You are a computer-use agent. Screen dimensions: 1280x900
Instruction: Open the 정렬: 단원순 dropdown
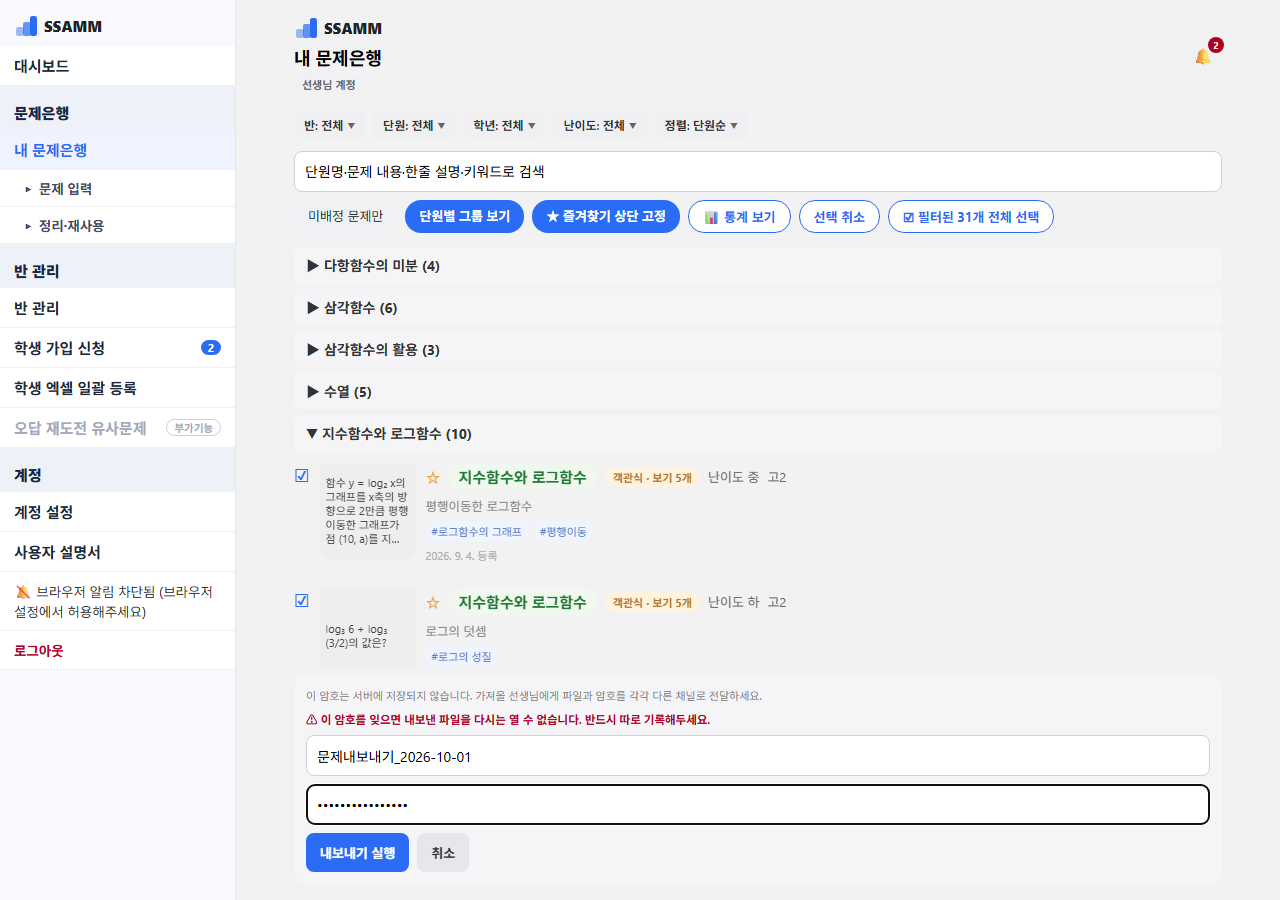click(x=701, y=126)
